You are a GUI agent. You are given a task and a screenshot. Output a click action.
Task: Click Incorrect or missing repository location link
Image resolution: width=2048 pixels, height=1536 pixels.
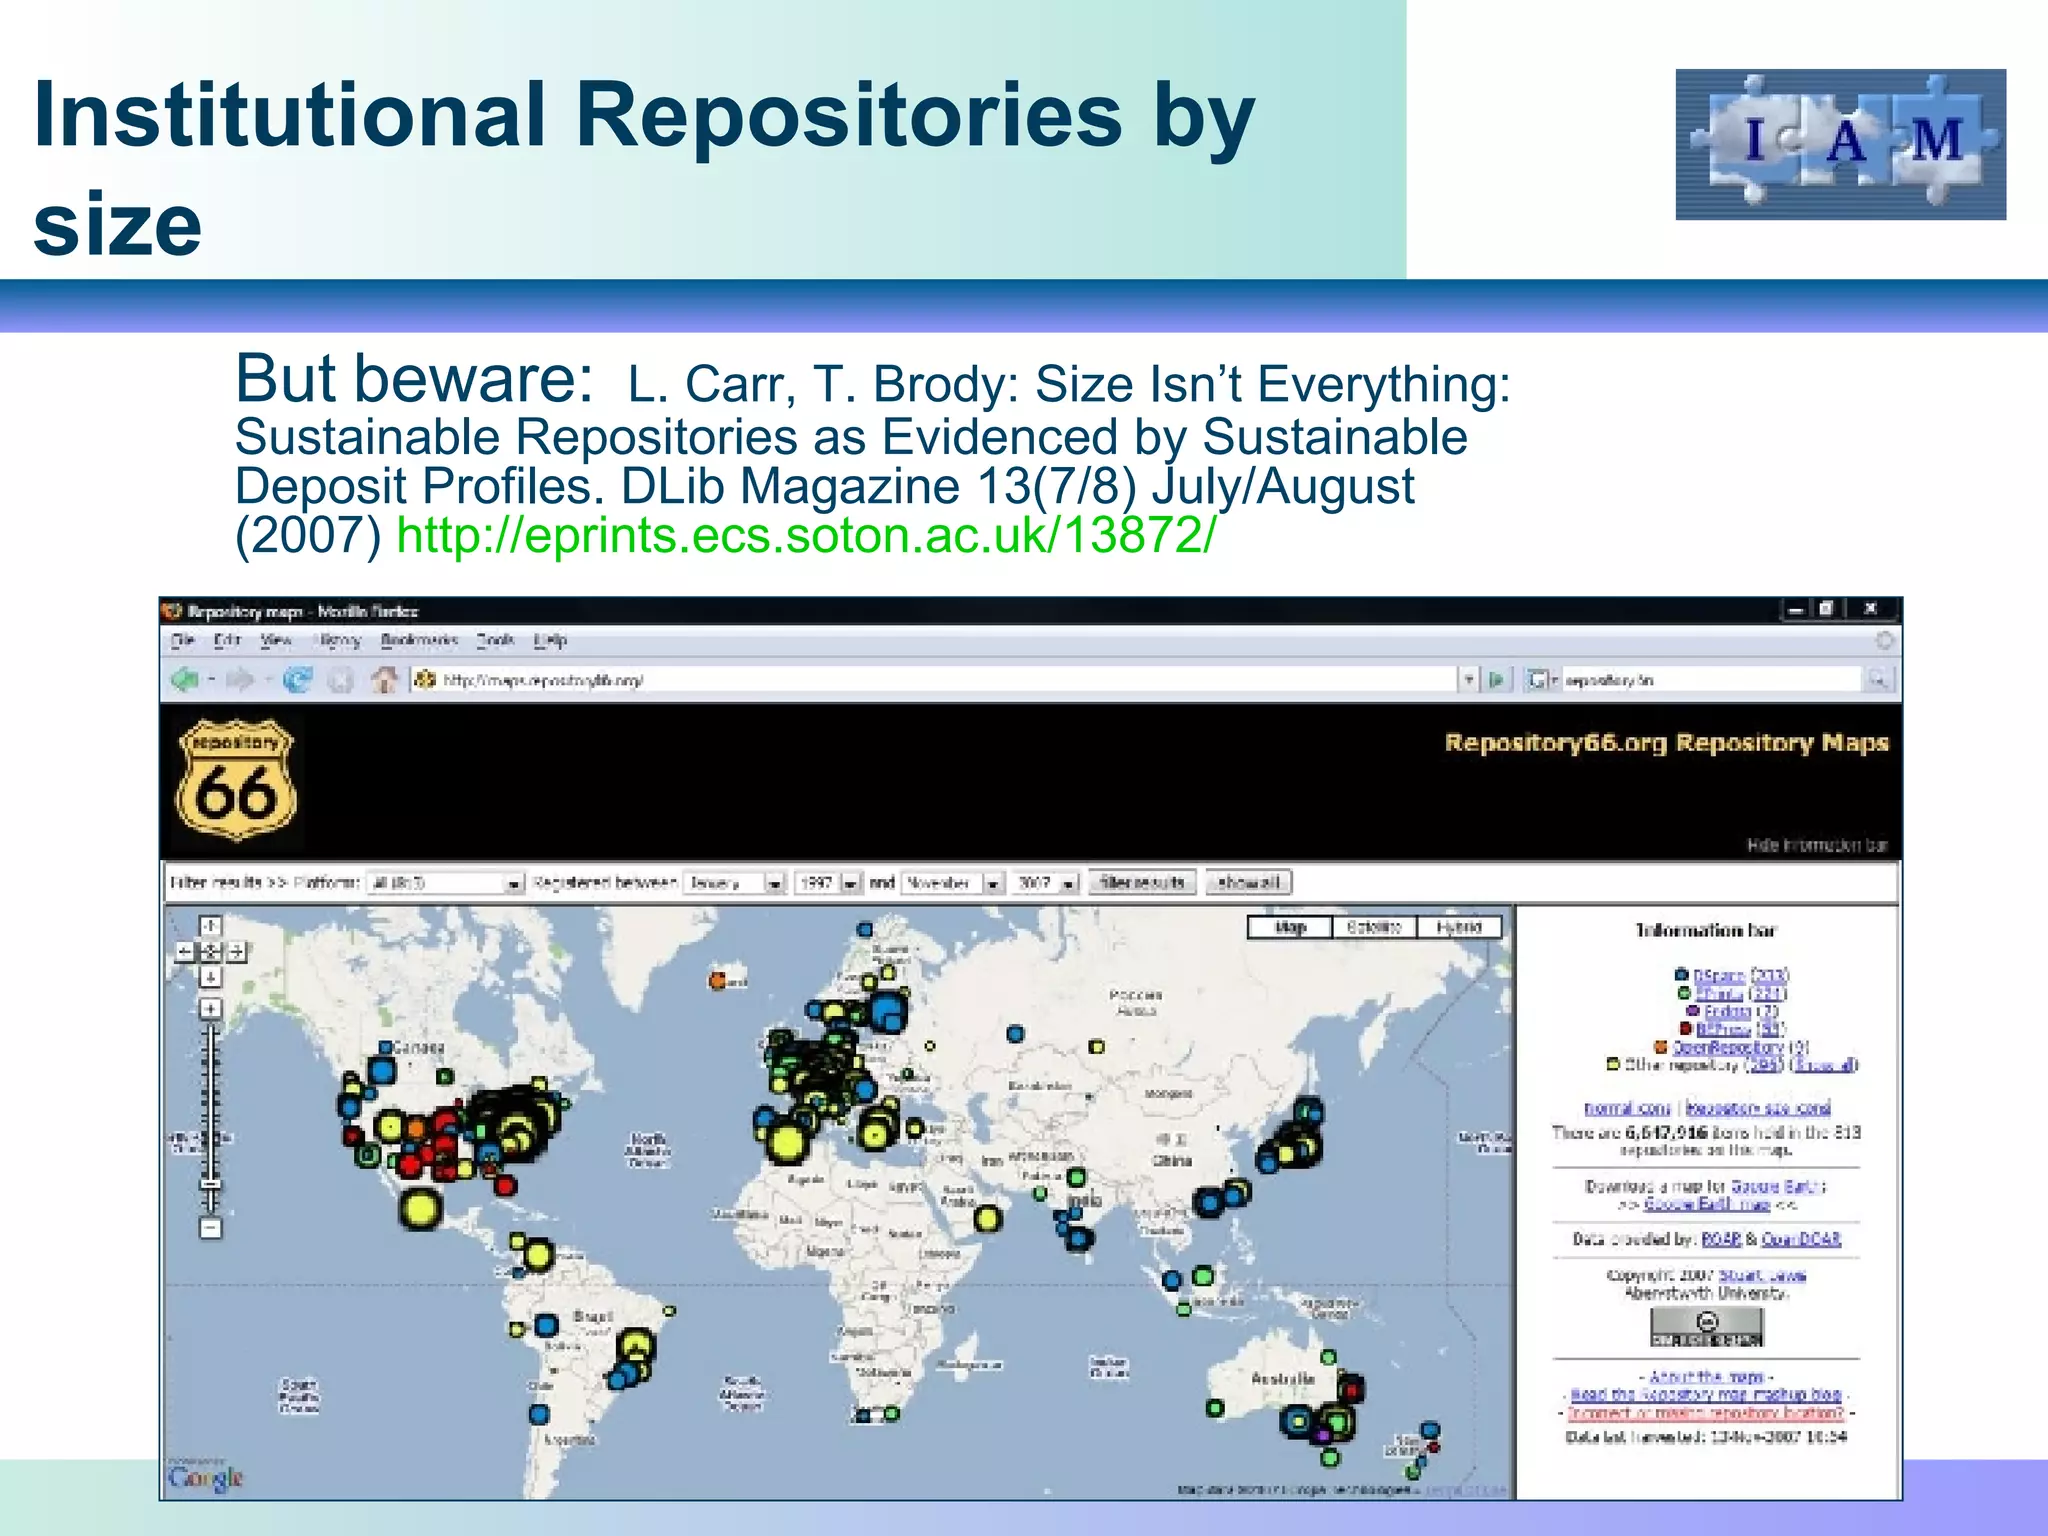1706,1413
